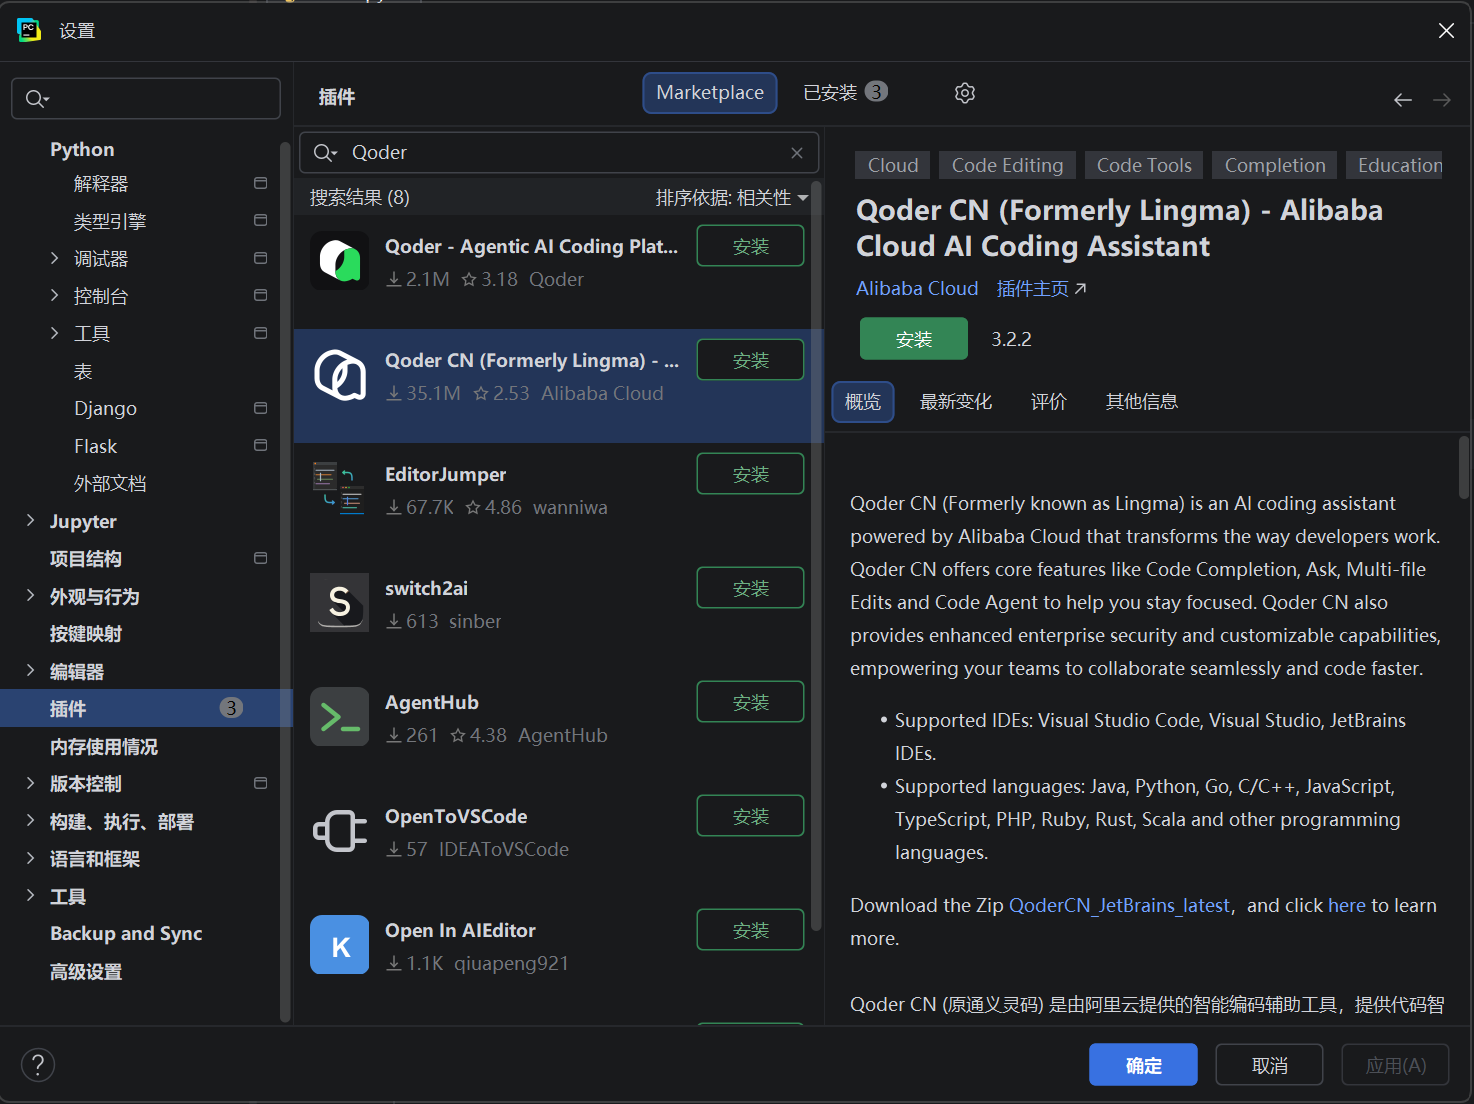Screen dimensions: 1474x1104
Task: Click the magnifier icon in the settings search
Action: [38, 99]
